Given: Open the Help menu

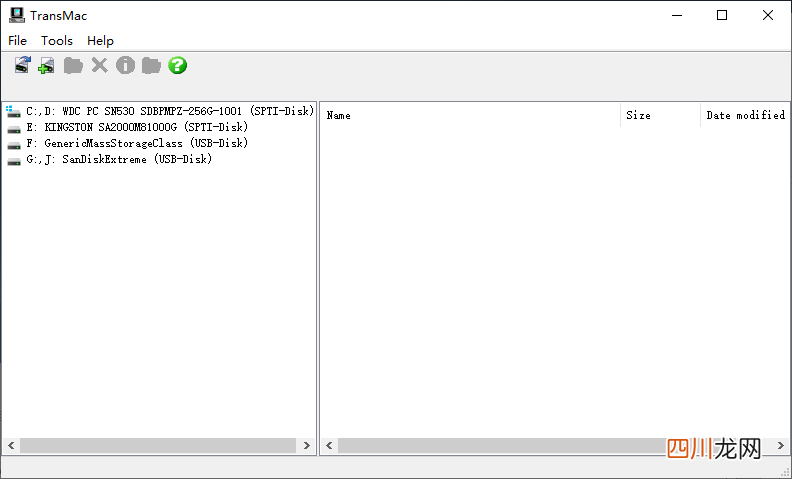Looking at the screenshot, I should (100, 40).
